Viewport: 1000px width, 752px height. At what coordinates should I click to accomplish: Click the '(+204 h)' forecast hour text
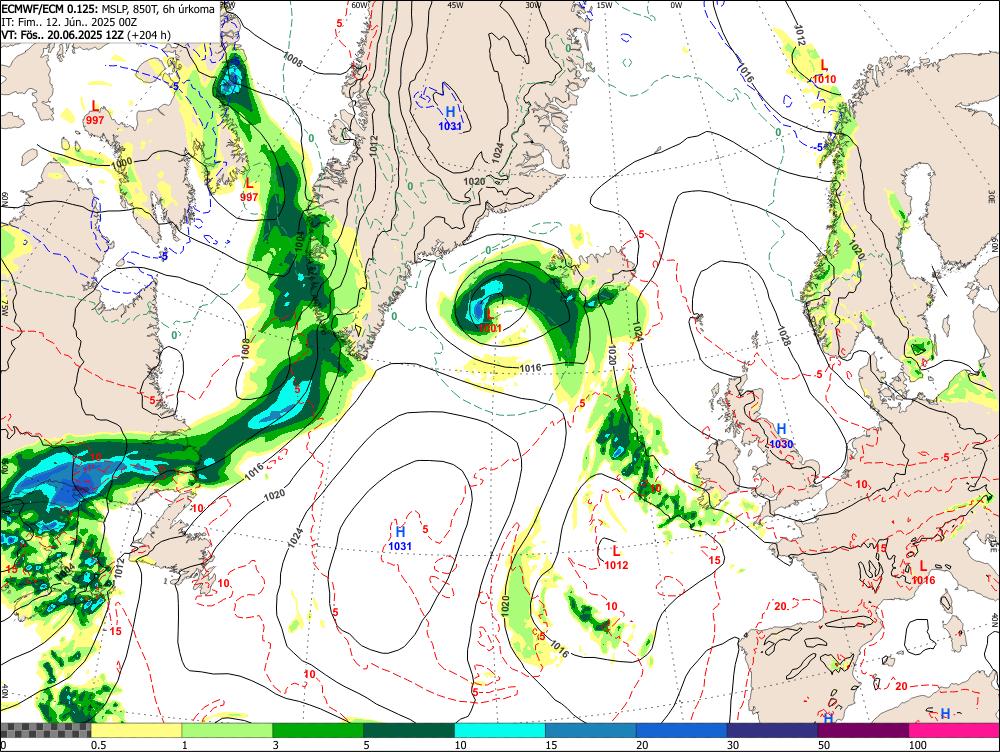pos(149,34)
